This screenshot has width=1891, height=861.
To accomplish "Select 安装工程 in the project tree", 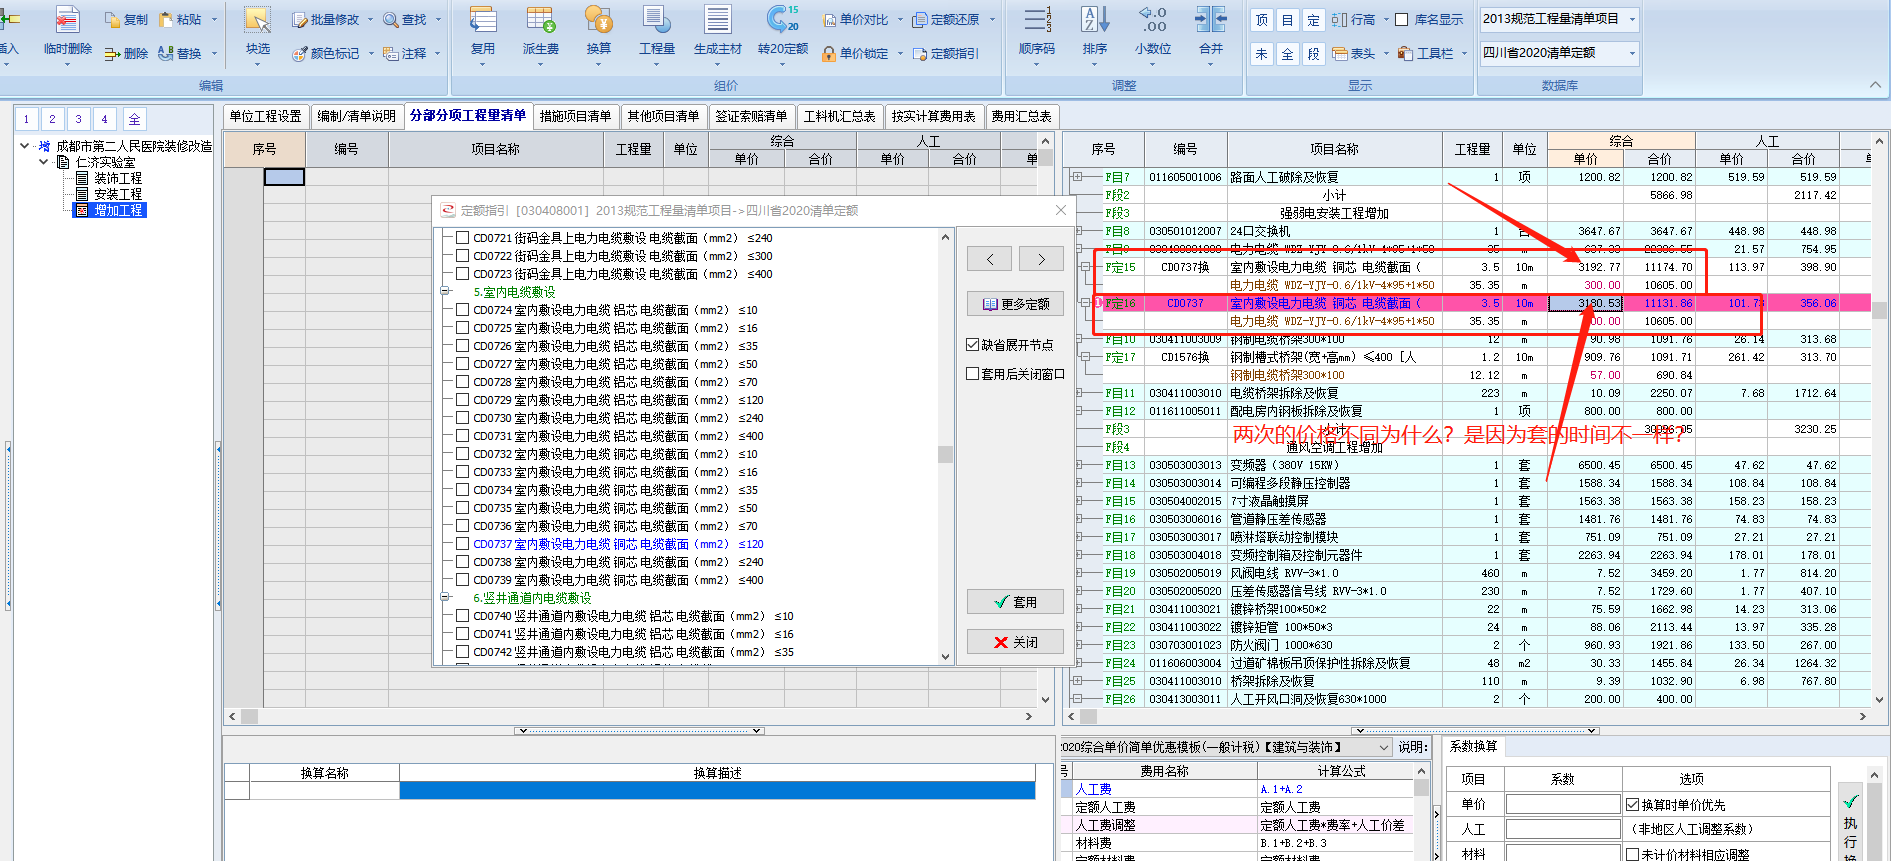I will (118, 194).
